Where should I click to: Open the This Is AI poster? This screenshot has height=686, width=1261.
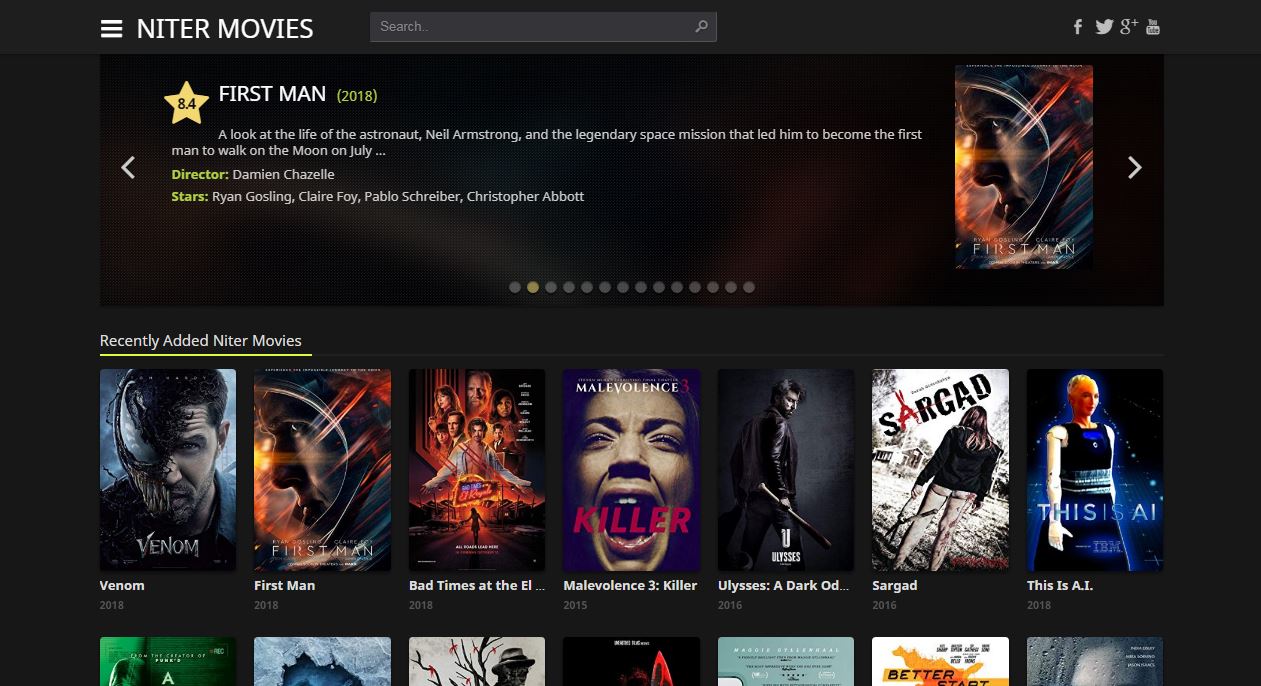tap(1095, 470)
